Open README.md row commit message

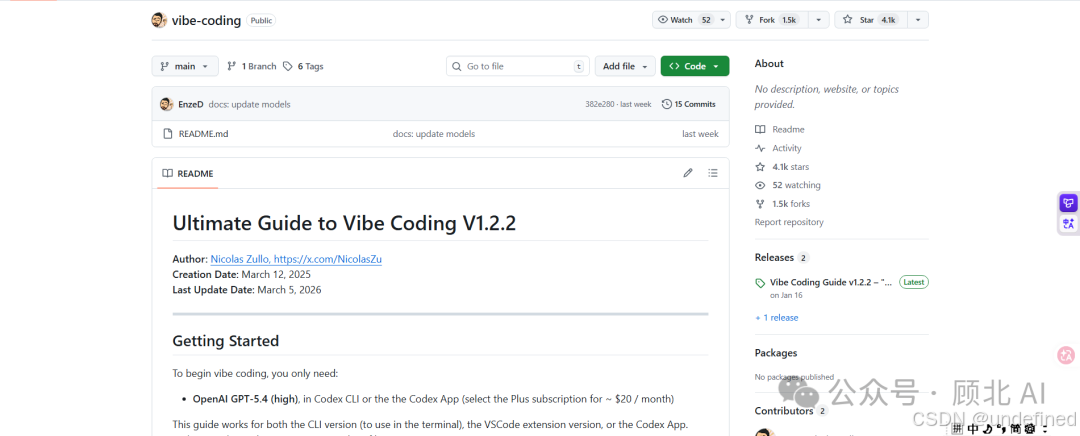click(x=433, y=134)
